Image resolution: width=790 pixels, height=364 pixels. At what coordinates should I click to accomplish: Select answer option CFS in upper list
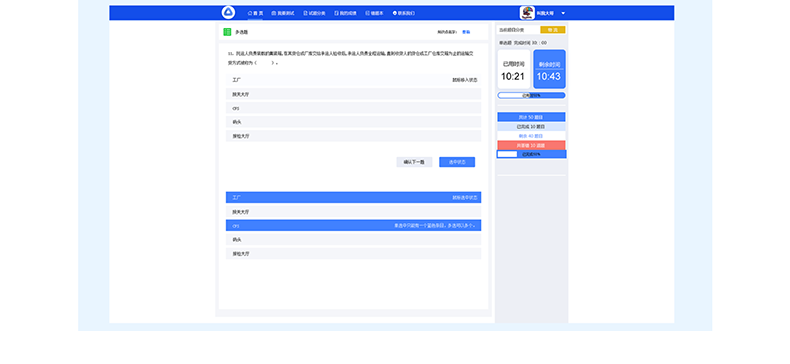pyautogui.click(x=353, y=108)
